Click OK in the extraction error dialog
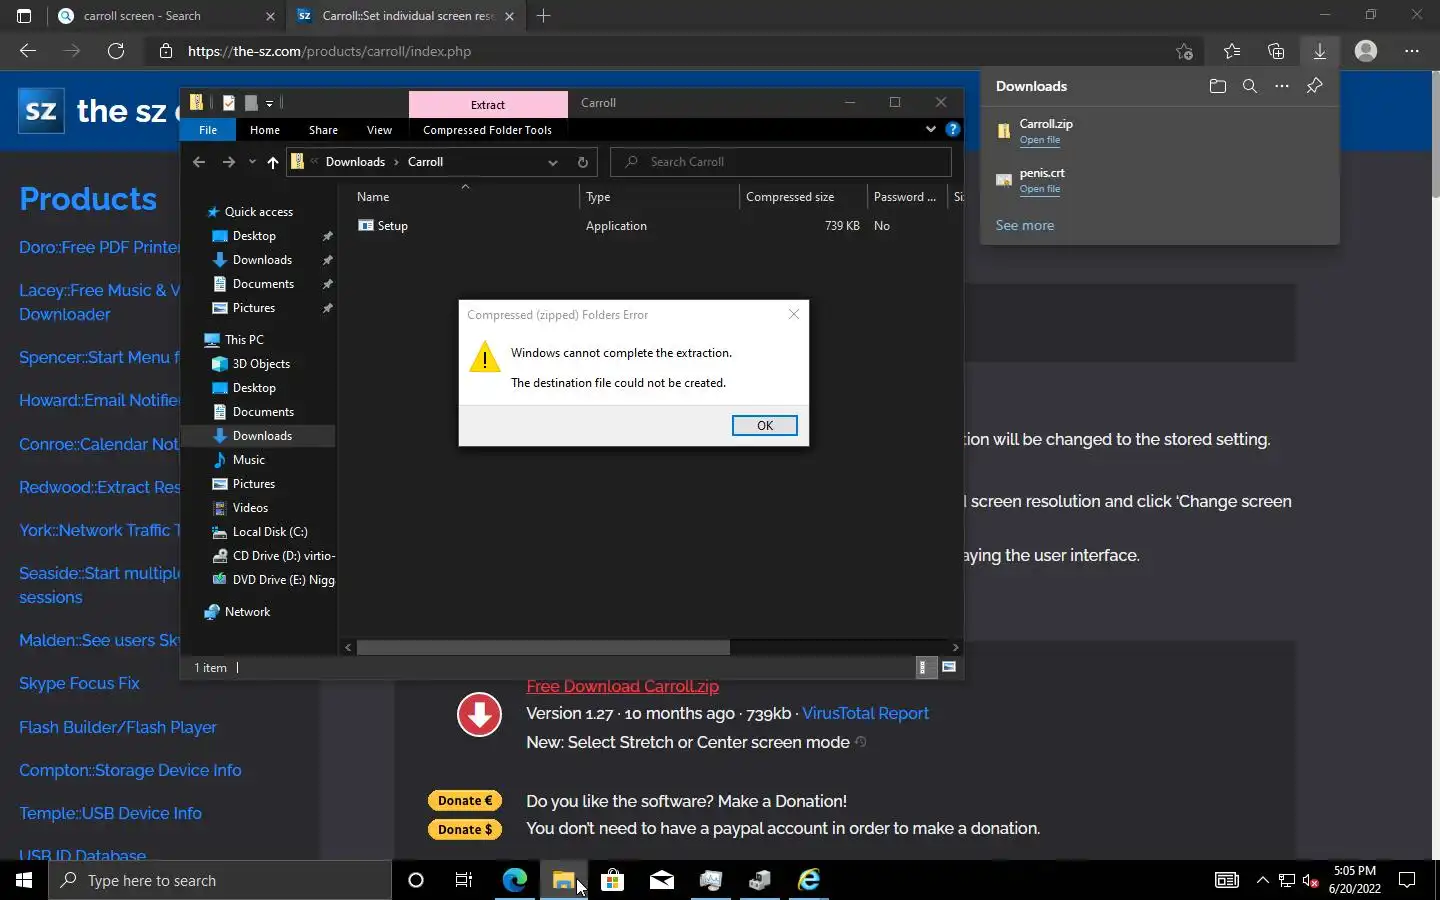The height and width of the screenshot is (900, 1440). click(764, 425)
